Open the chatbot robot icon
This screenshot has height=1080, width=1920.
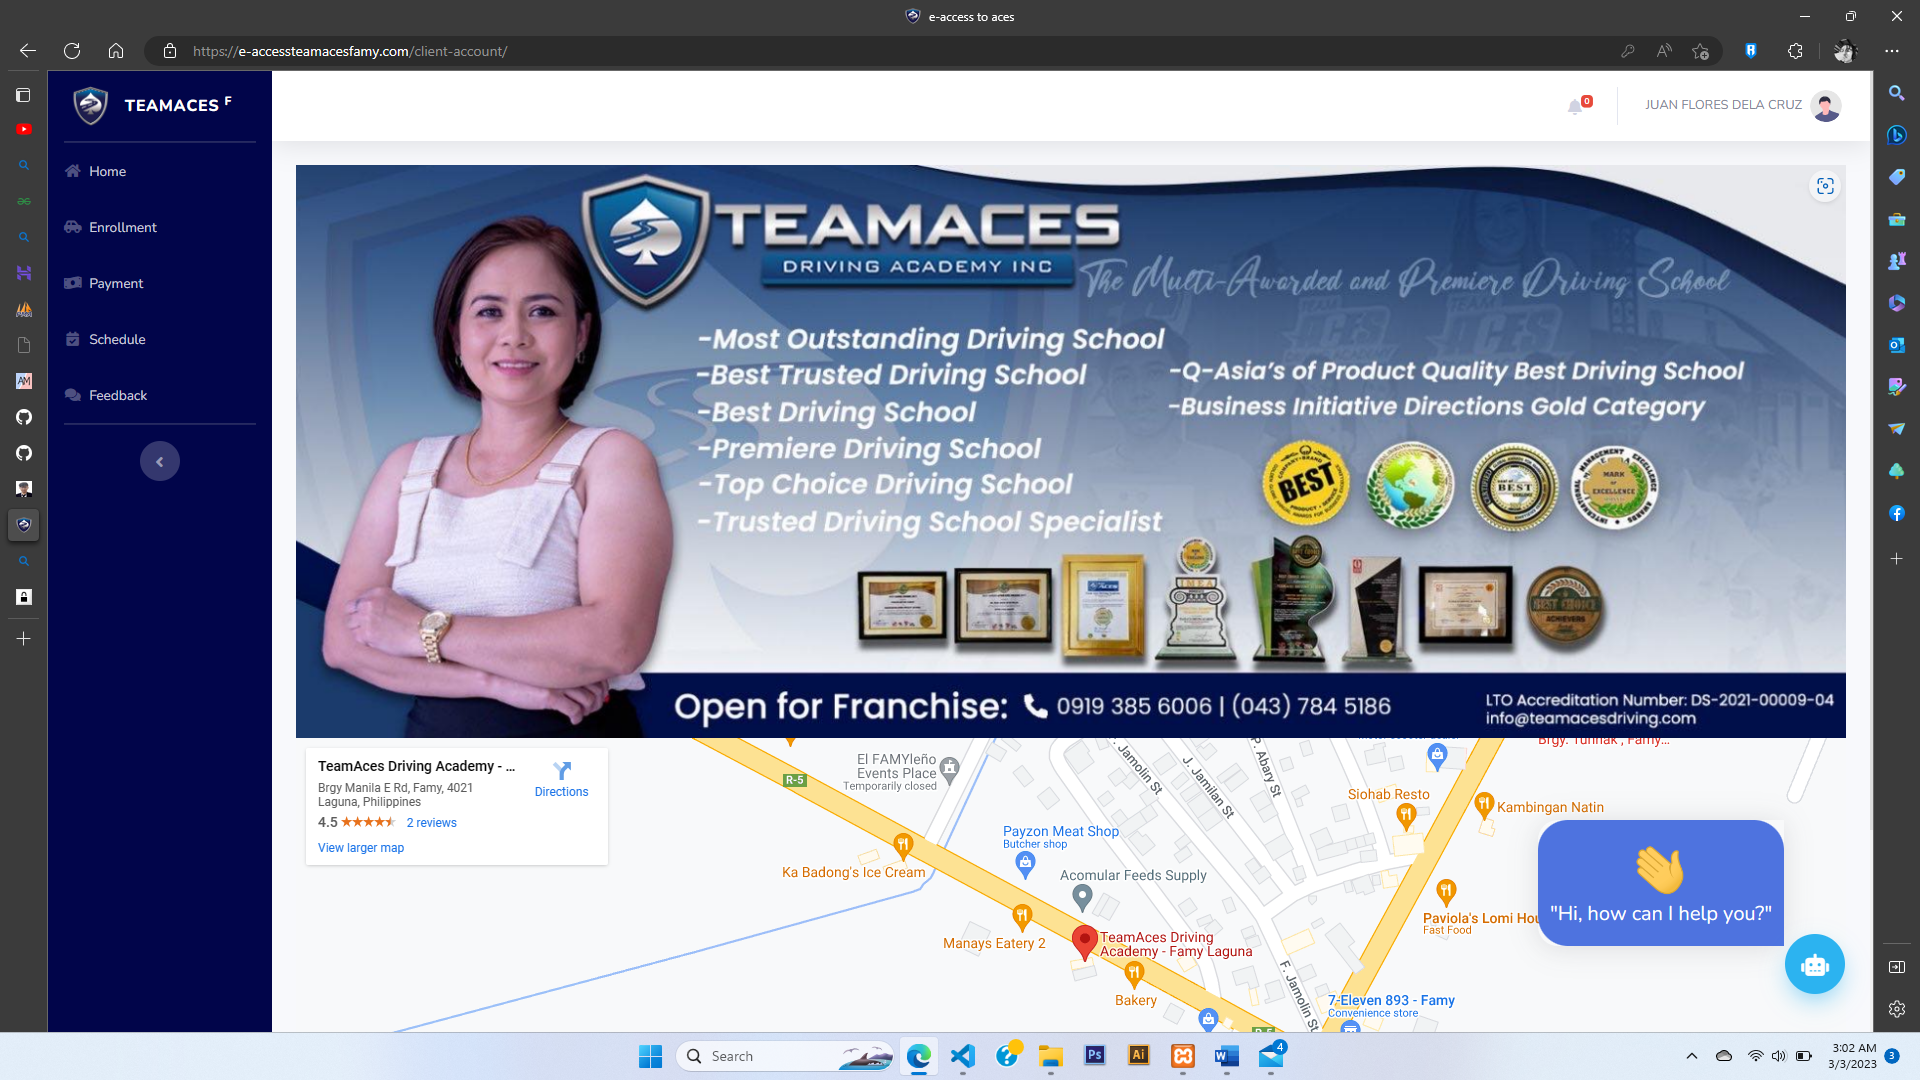pyautogui.click(x=1814, y=964)
